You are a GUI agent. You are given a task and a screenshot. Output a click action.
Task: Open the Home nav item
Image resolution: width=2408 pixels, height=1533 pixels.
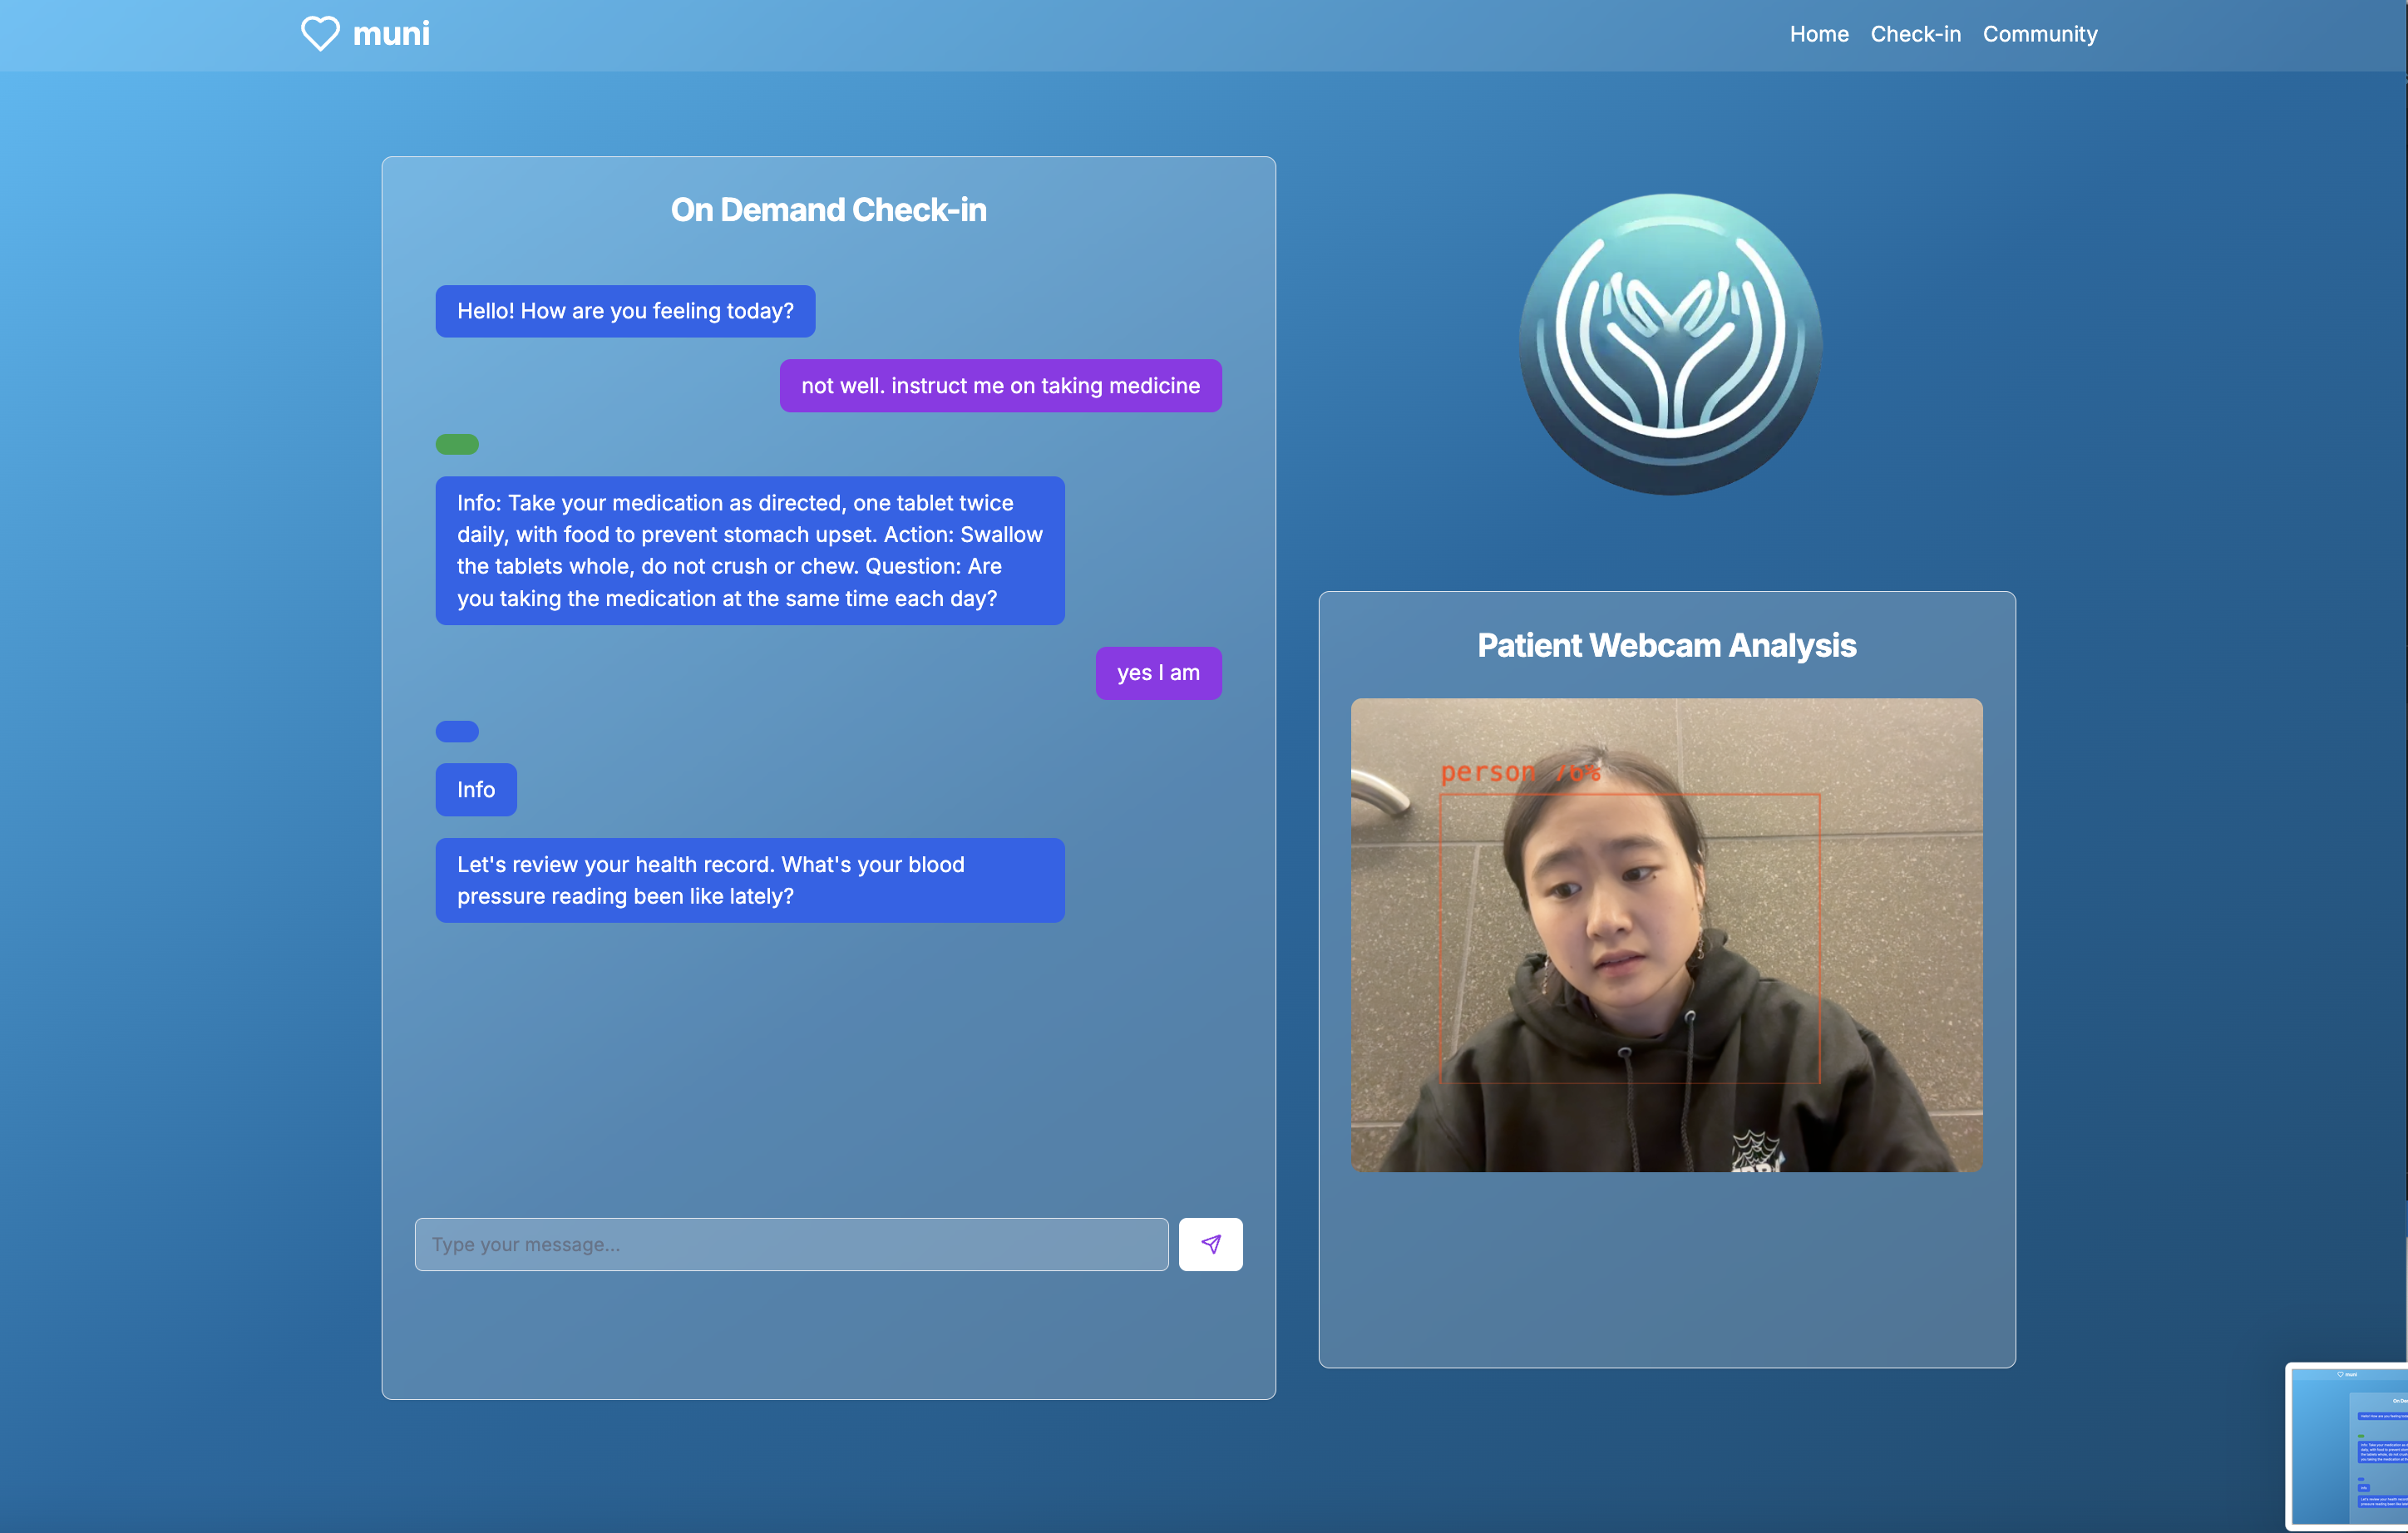tap(1818, 34)
